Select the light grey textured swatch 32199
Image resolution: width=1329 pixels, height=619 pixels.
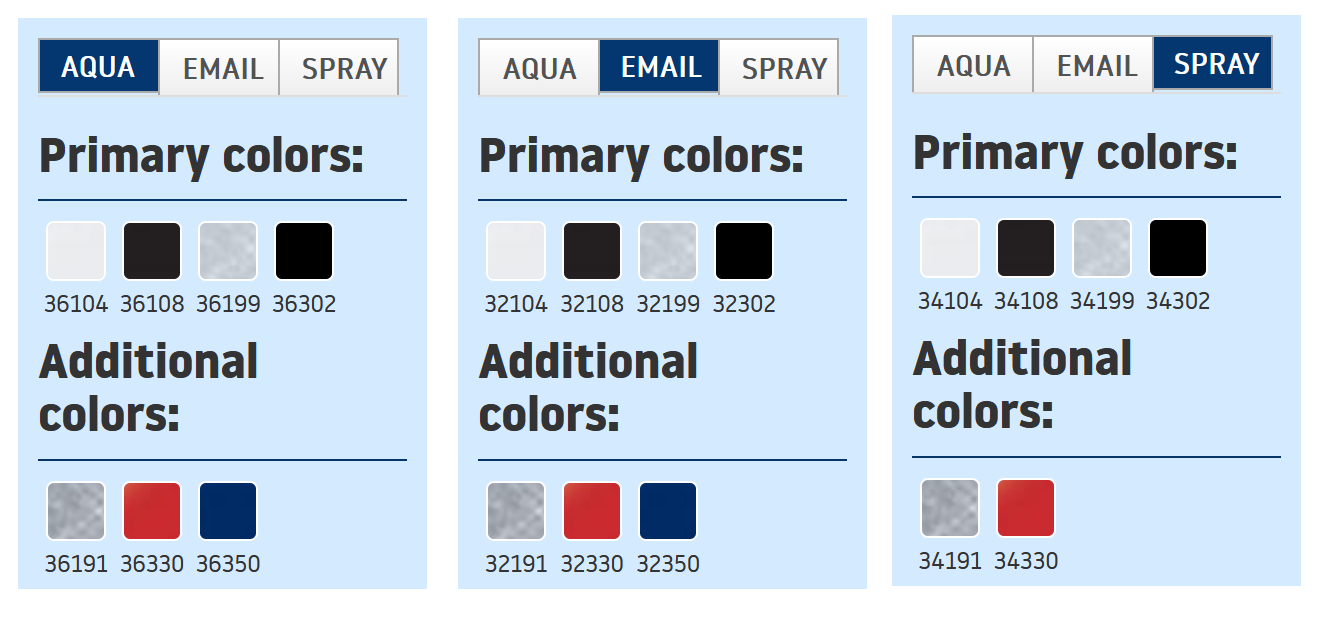[x=668, y=251]
